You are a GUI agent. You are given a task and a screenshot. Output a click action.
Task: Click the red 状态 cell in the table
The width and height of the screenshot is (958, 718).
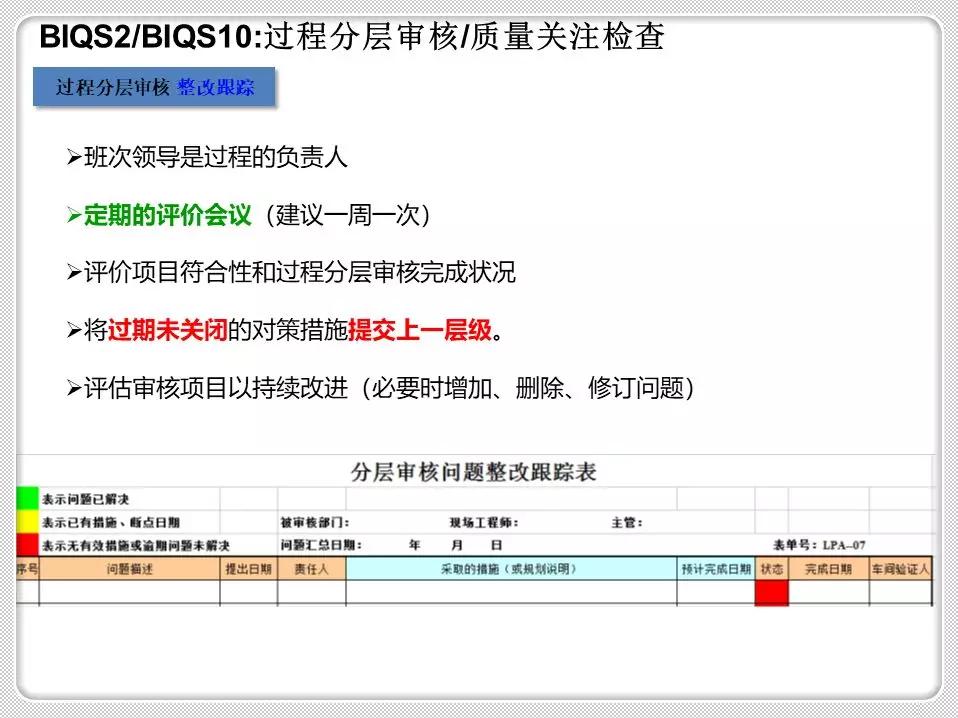770,594
